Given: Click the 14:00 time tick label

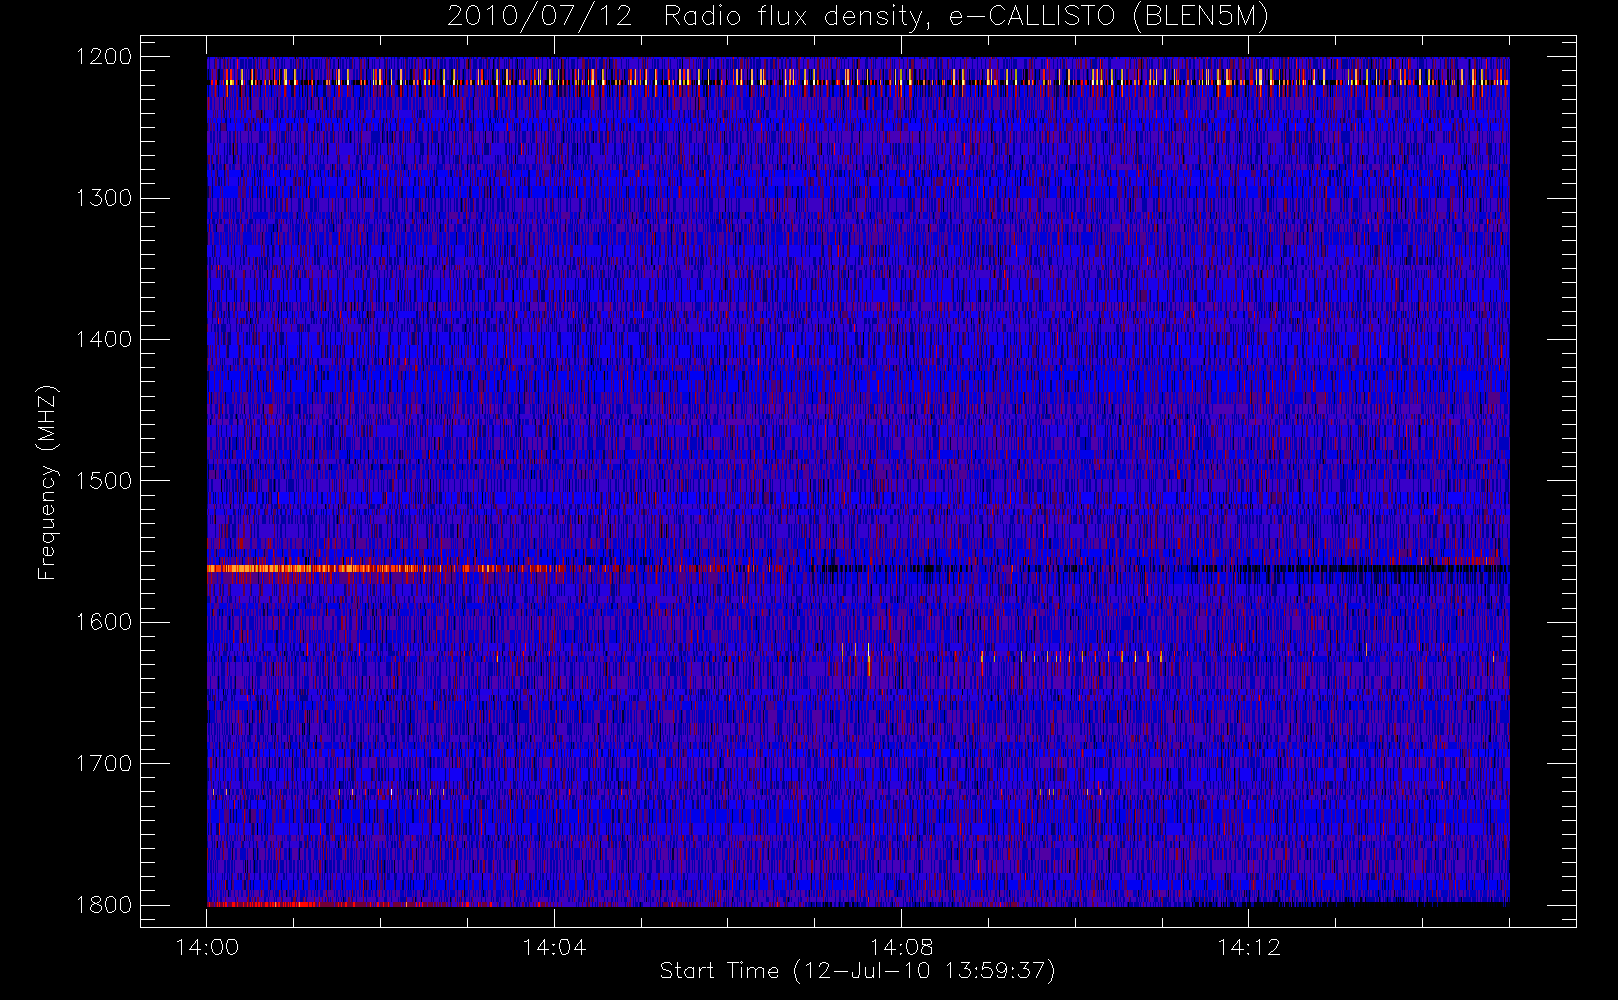Looking at the screenshot, I should 207,947.
